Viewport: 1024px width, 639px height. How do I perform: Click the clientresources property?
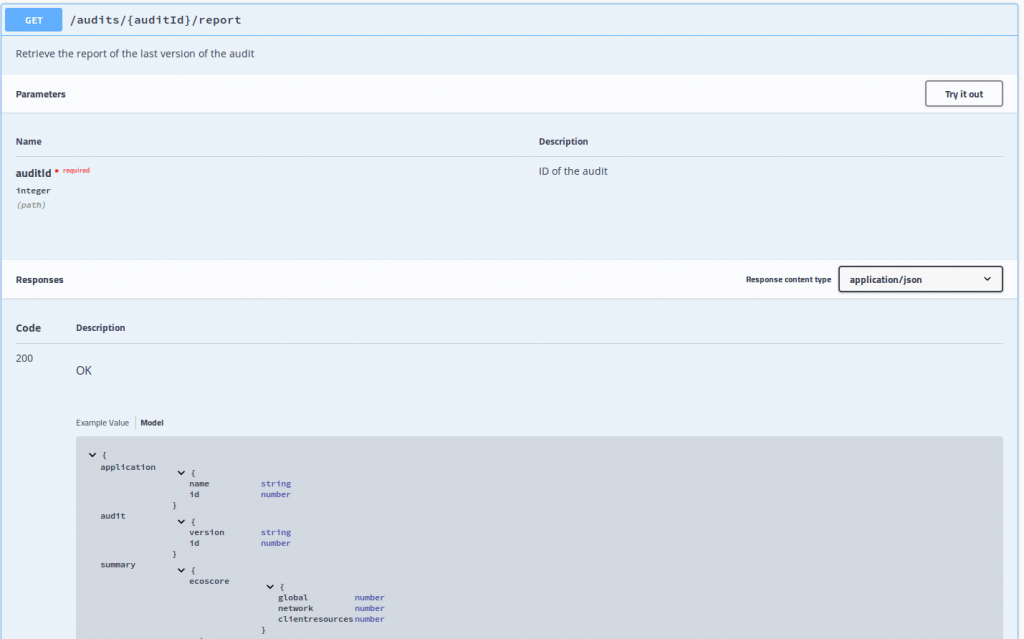pyautogui.click(x=315, y=619)
